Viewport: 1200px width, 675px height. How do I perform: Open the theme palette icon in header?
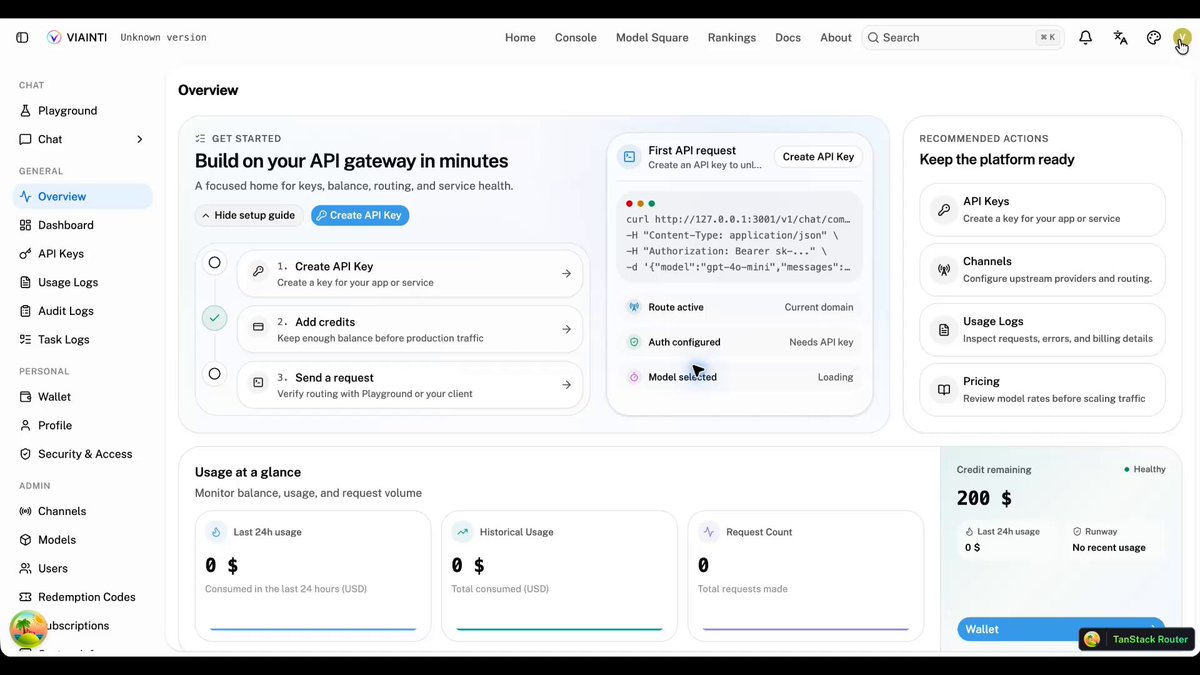pos(1154,38)
